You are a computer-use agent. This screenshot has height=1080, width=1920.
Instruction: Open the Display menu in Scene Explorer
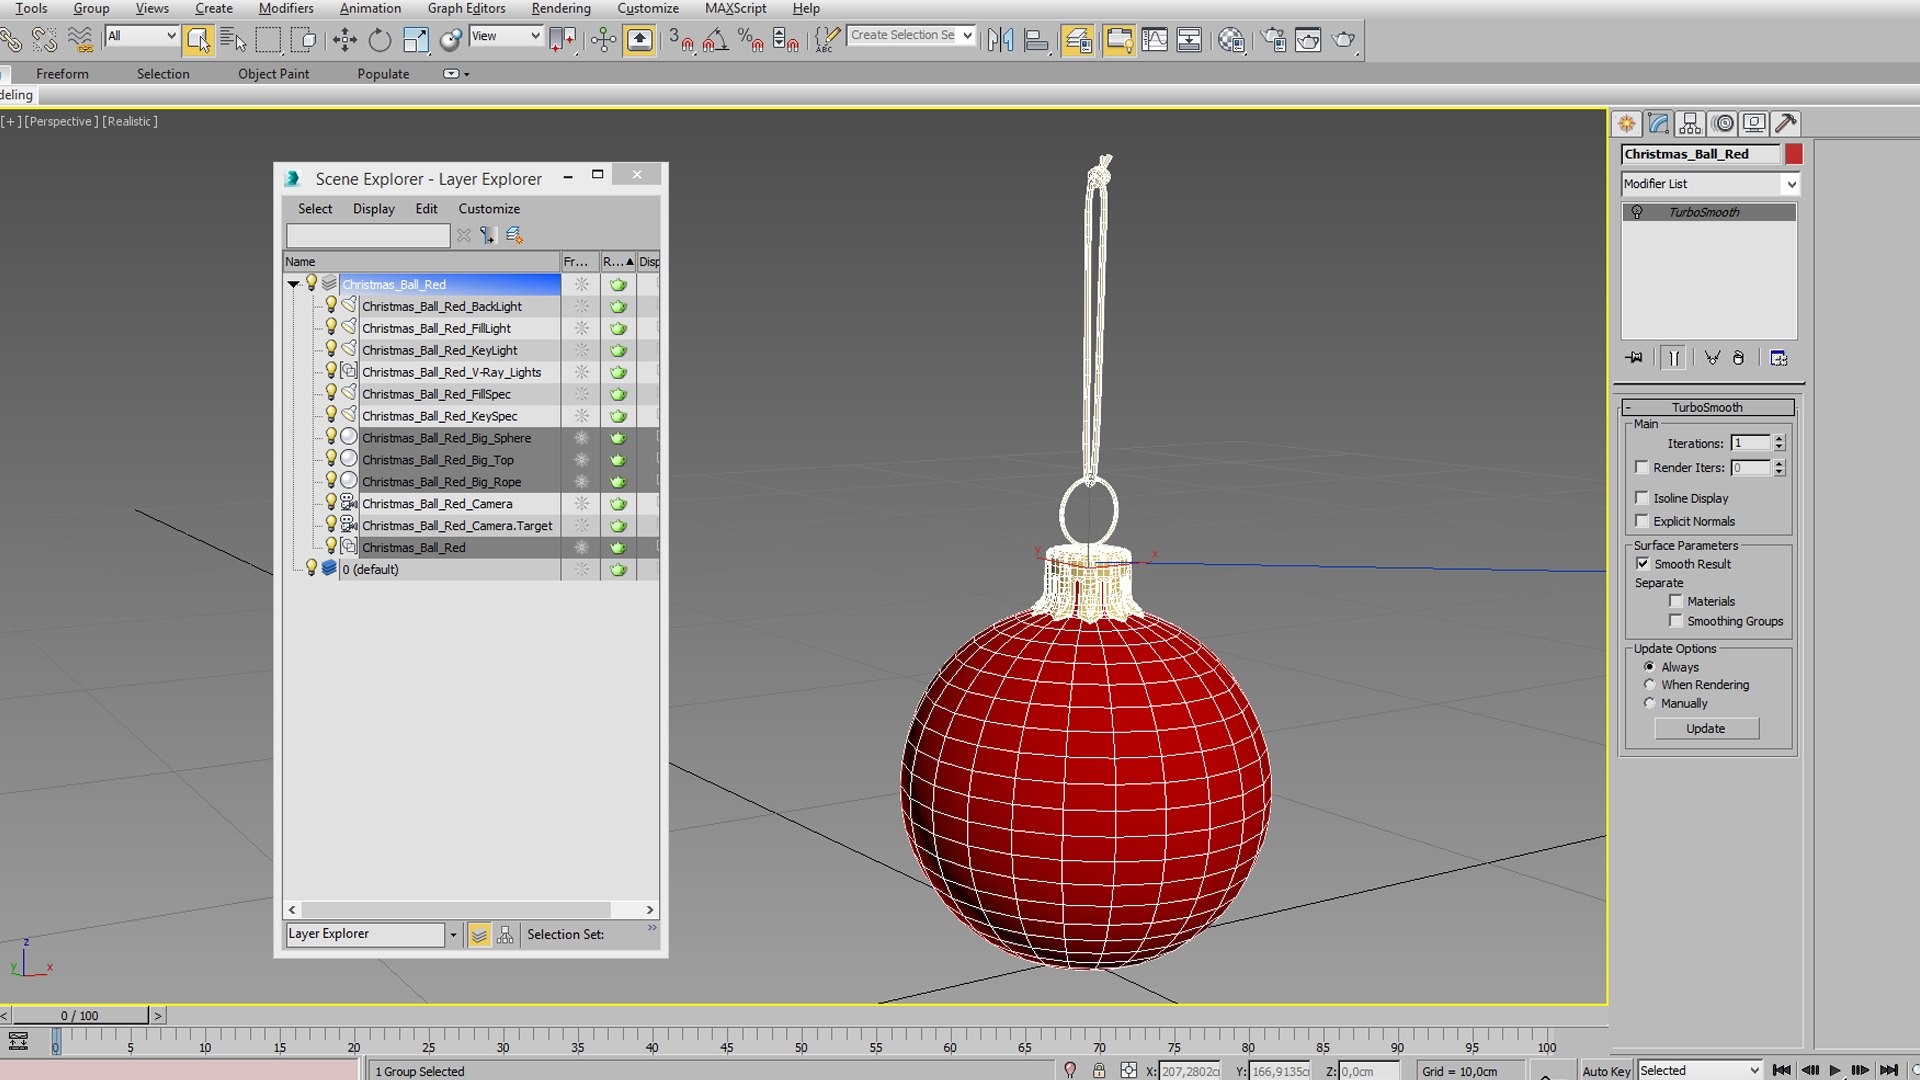373,209
